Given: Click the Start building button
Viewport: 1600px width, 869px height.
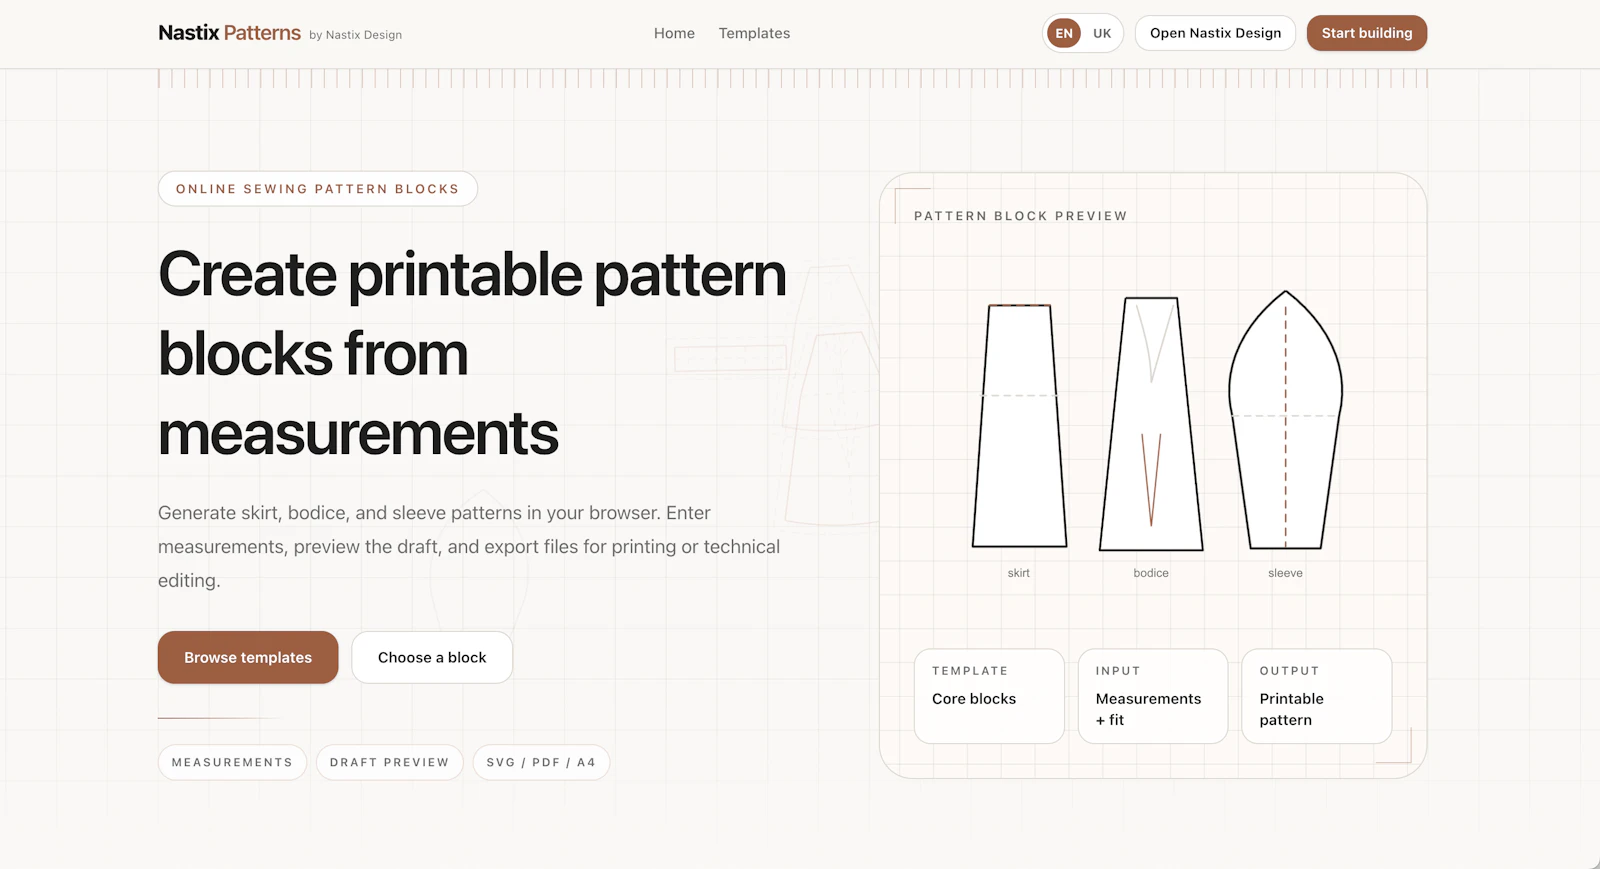Looking at the screenshot, I should (1367, 33).
